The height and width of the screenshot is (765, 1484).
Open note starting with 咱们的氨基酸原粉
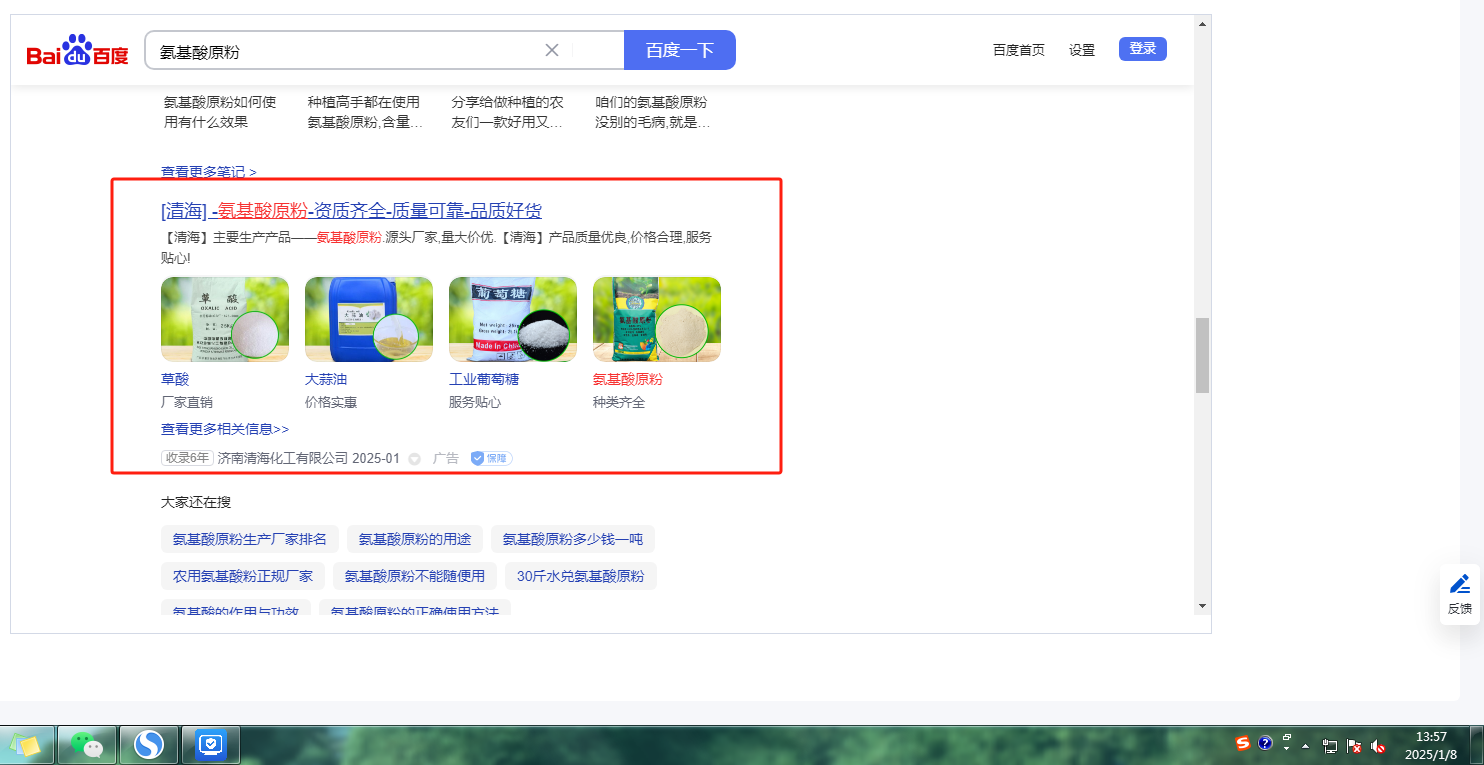click(653, 112)
